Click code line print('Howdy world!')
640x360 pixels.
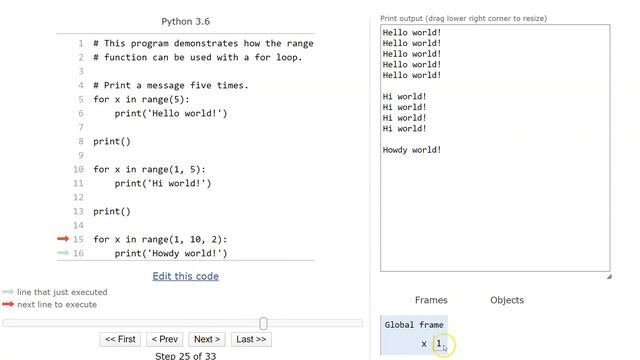coord(171,253)
